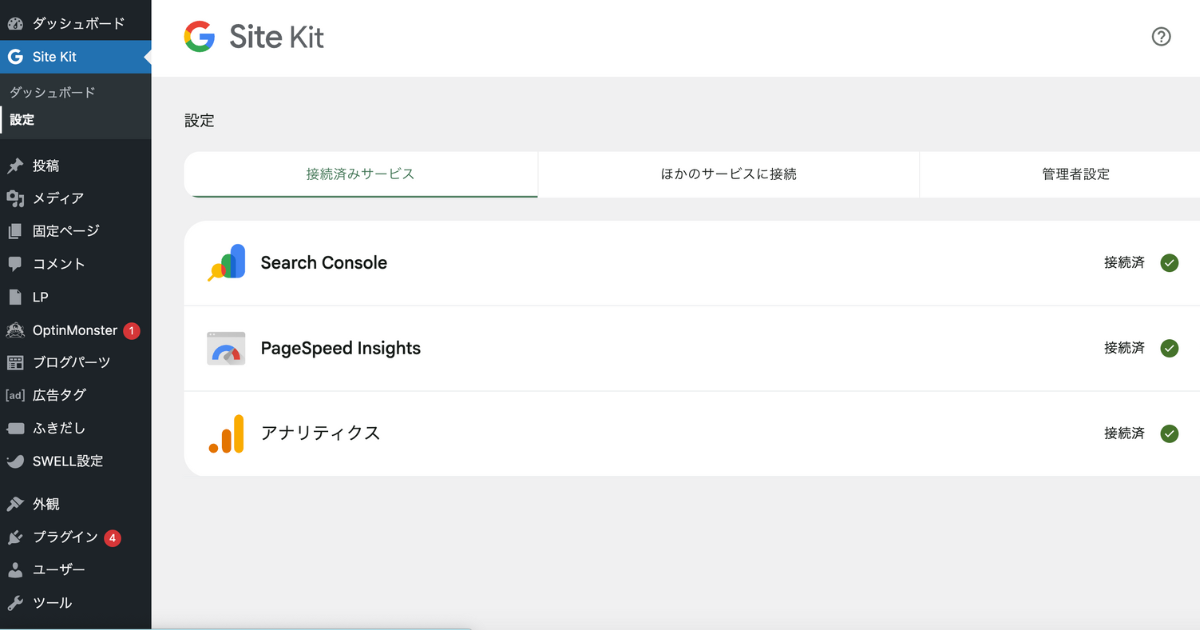Image resolution: width=1200 pixels, height=630 pixels.
Task: Go to 外観 in the sidebar
Action: point(46,504)
